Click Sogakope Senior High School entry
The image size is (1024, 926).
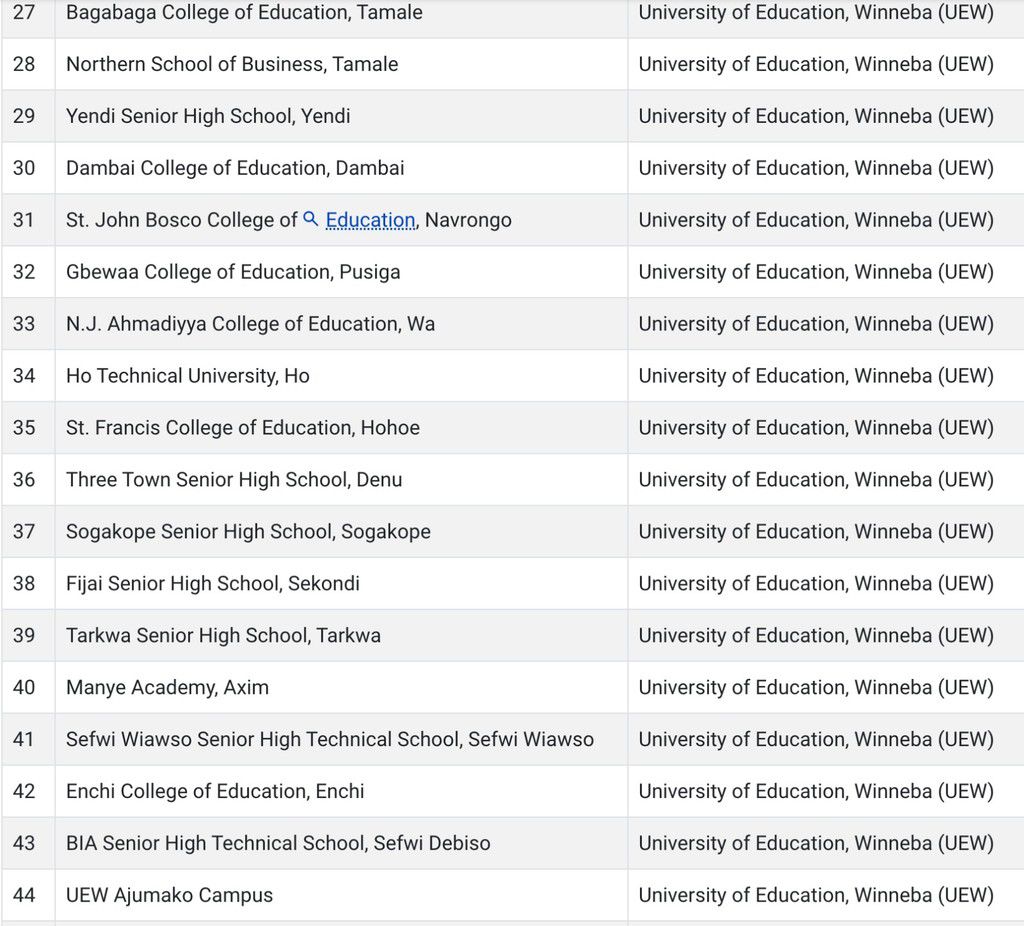point(248,532)
